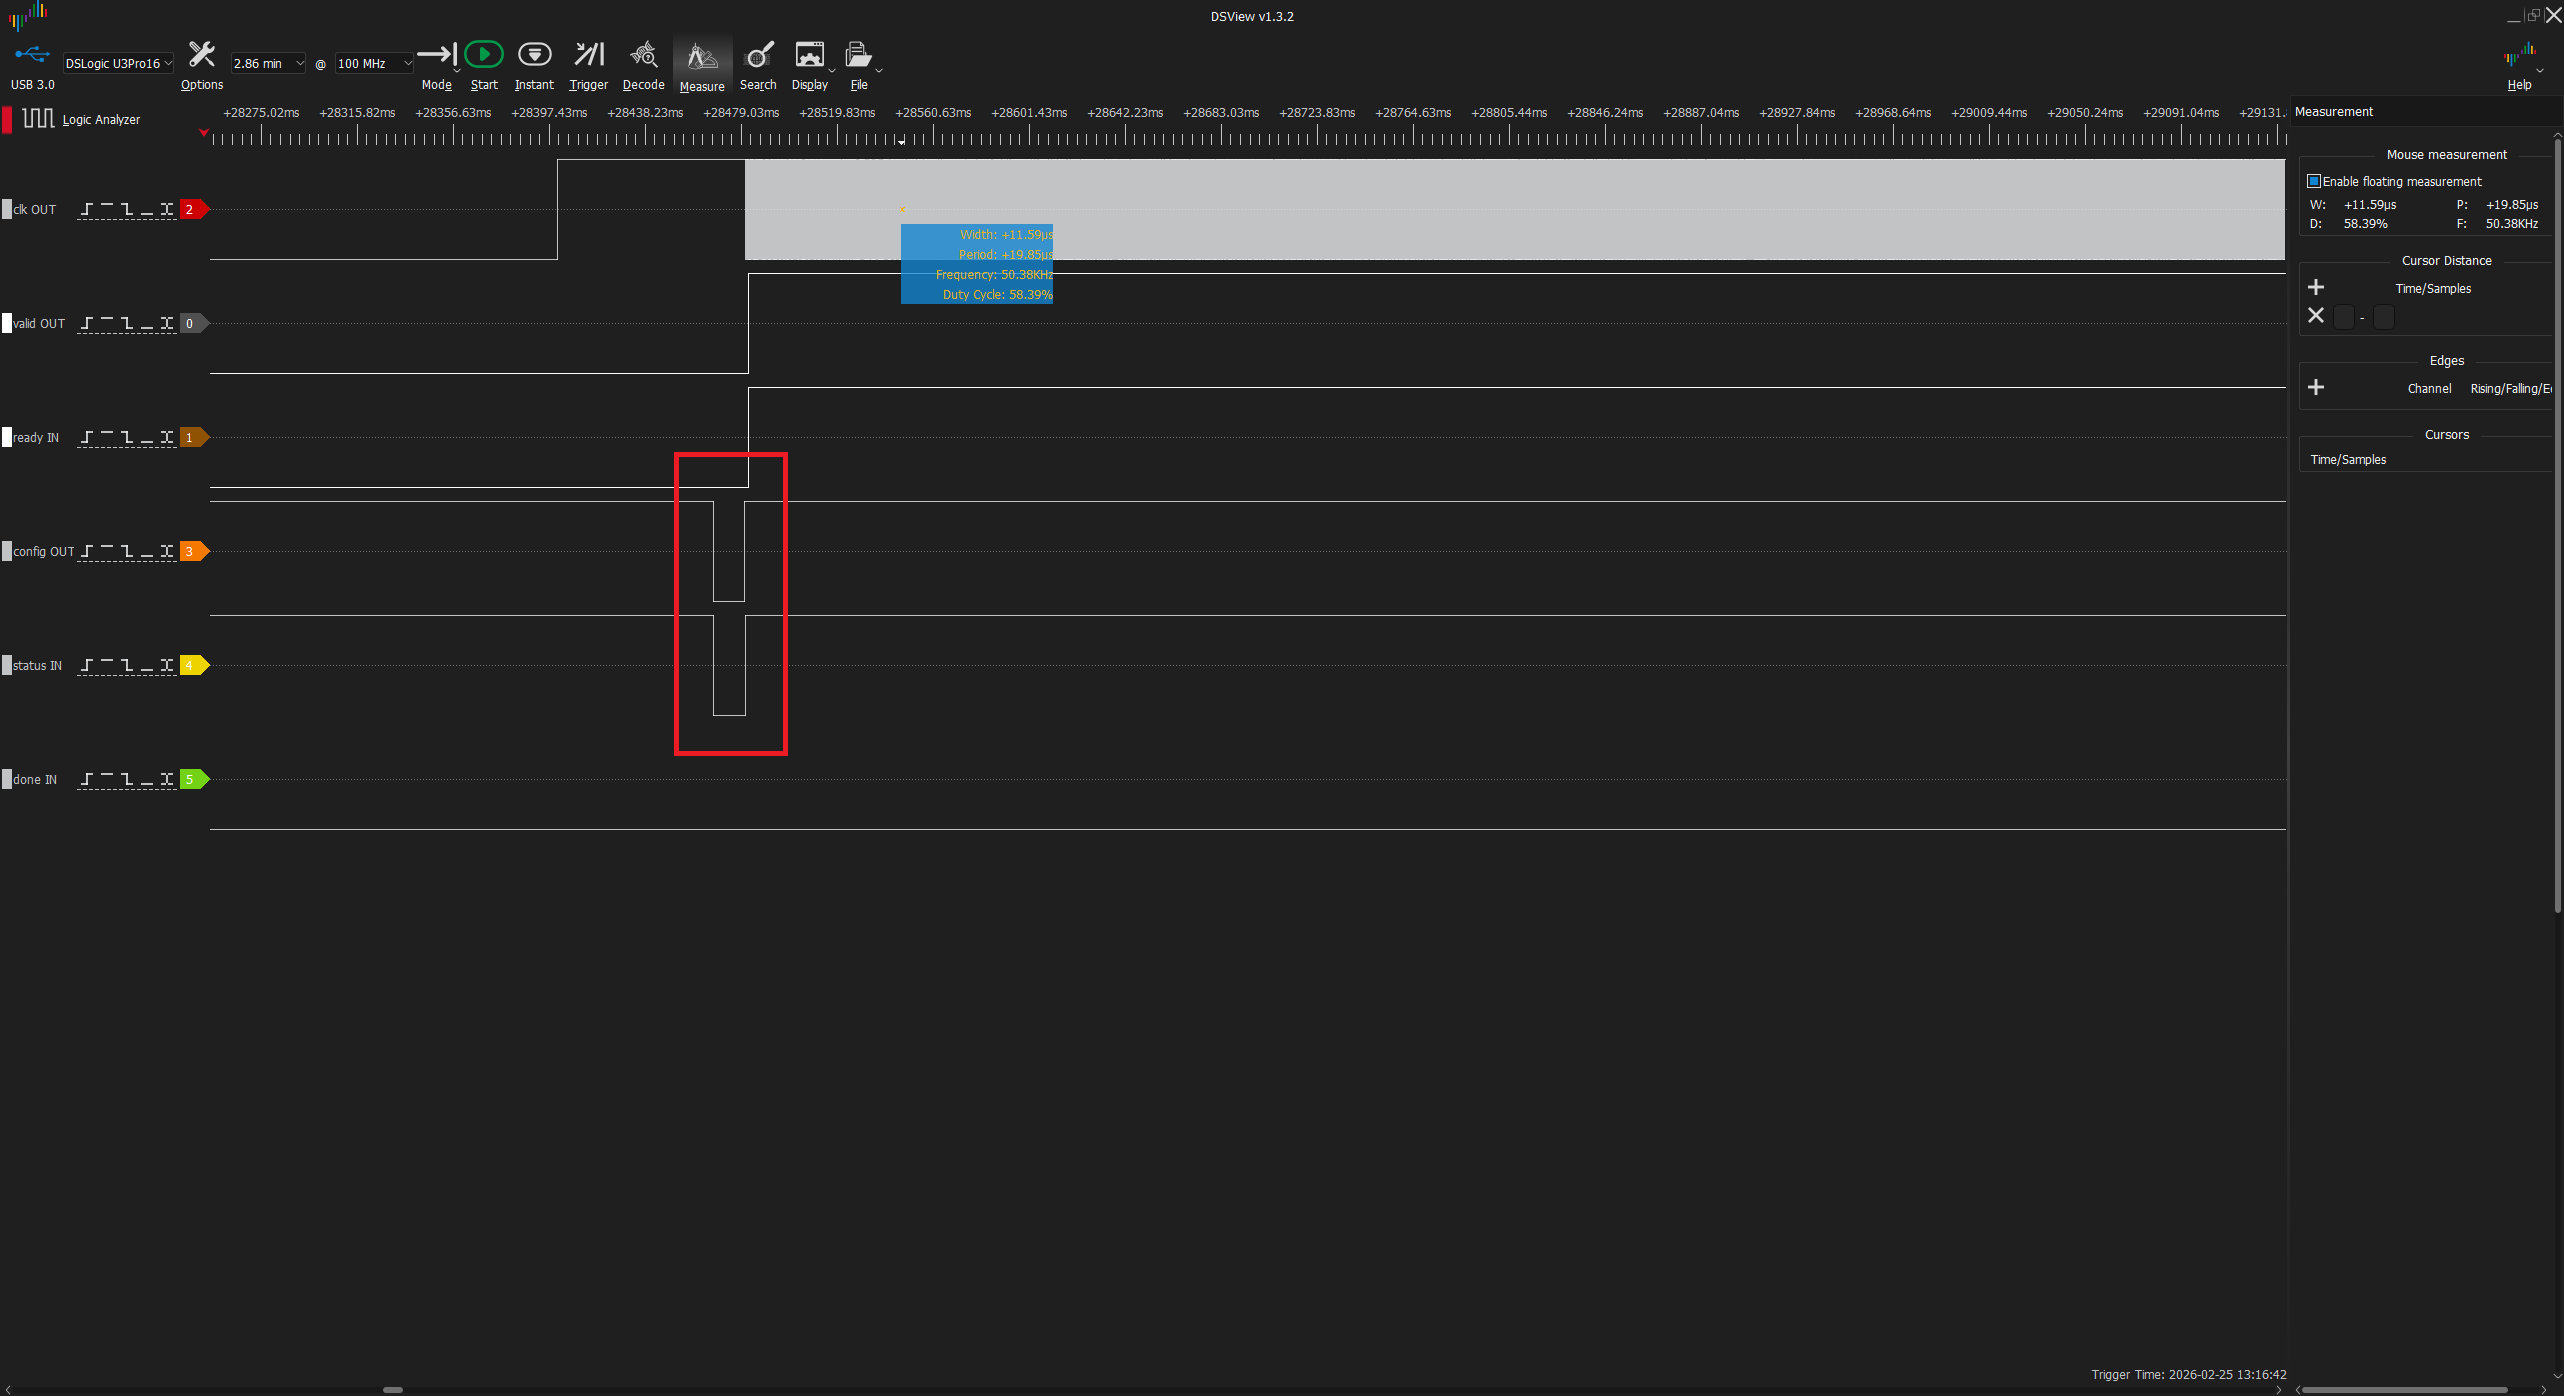Open the 100 MHz sample rate dropdown
This screenshot has height=1396, width=2564.
coord(374,63)
